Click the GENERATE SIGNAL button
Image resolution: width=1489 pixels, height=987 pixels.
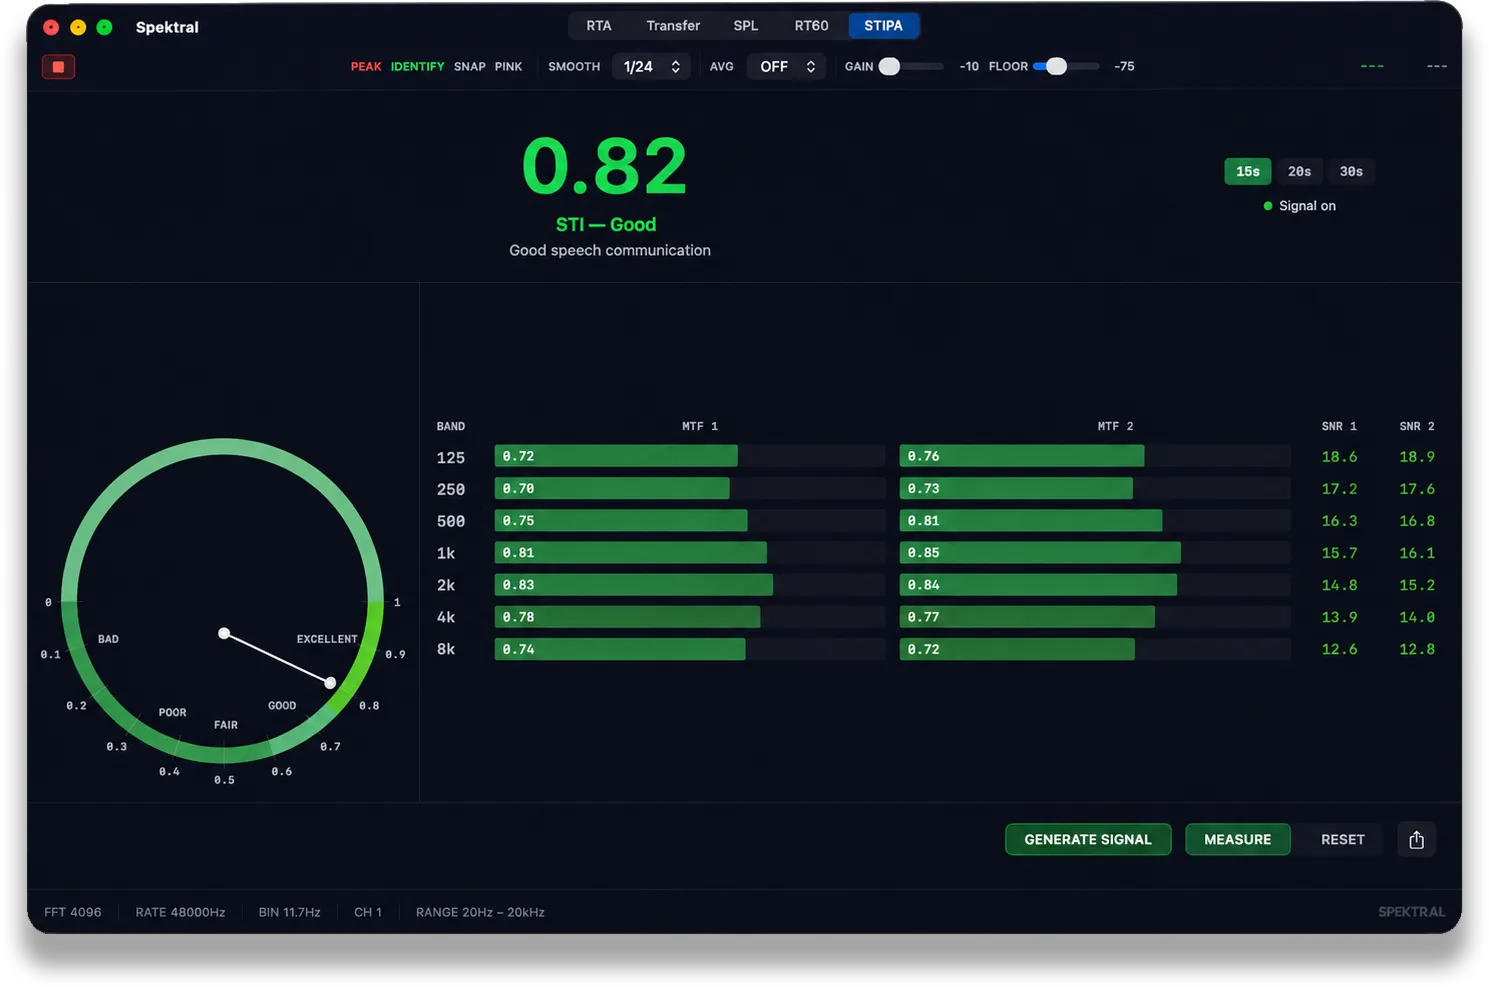point(1088,840)
